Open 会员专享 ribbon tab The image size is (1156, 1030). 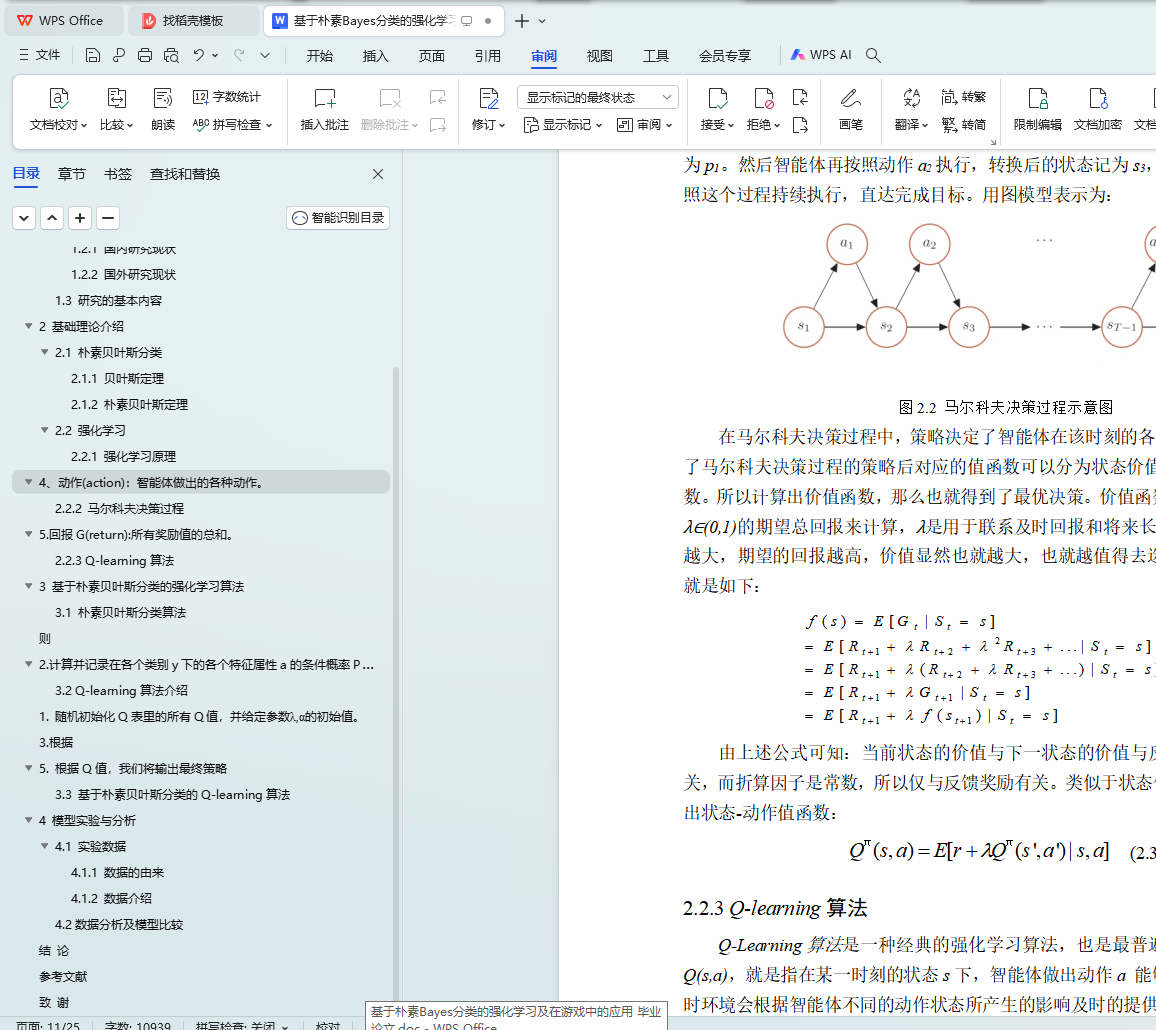[725, 56]
